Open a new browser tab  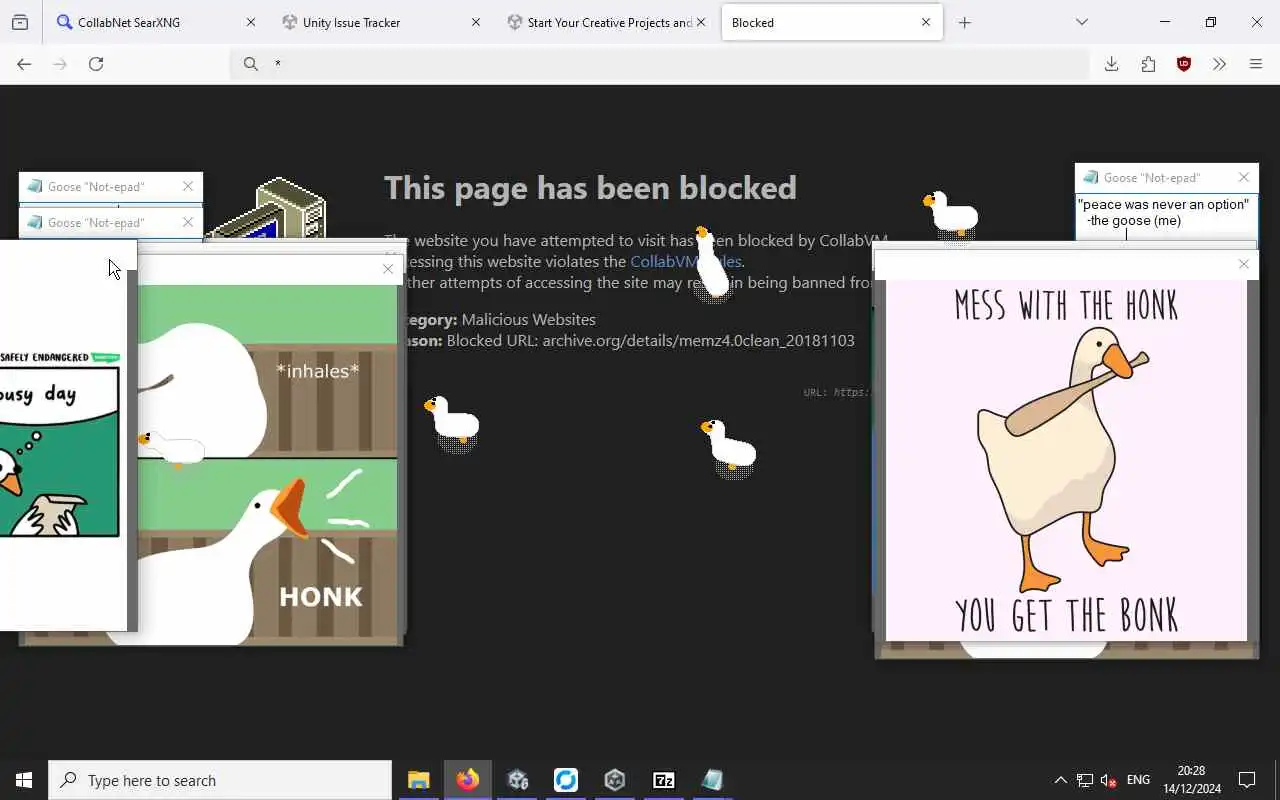tap(964, 22)
